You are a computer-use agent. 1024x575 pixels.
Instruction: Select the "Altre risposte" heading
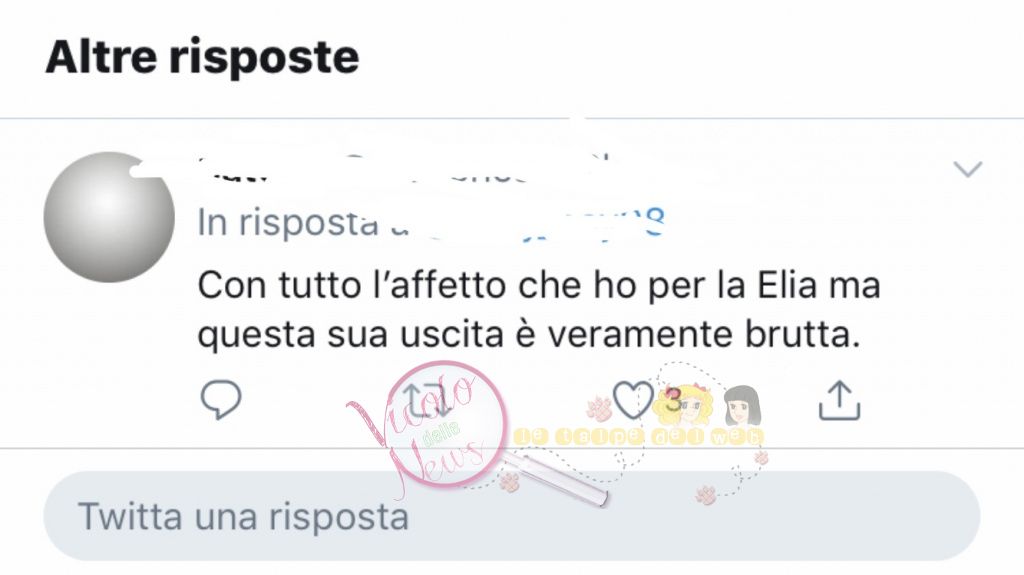(x=202, y=57)
